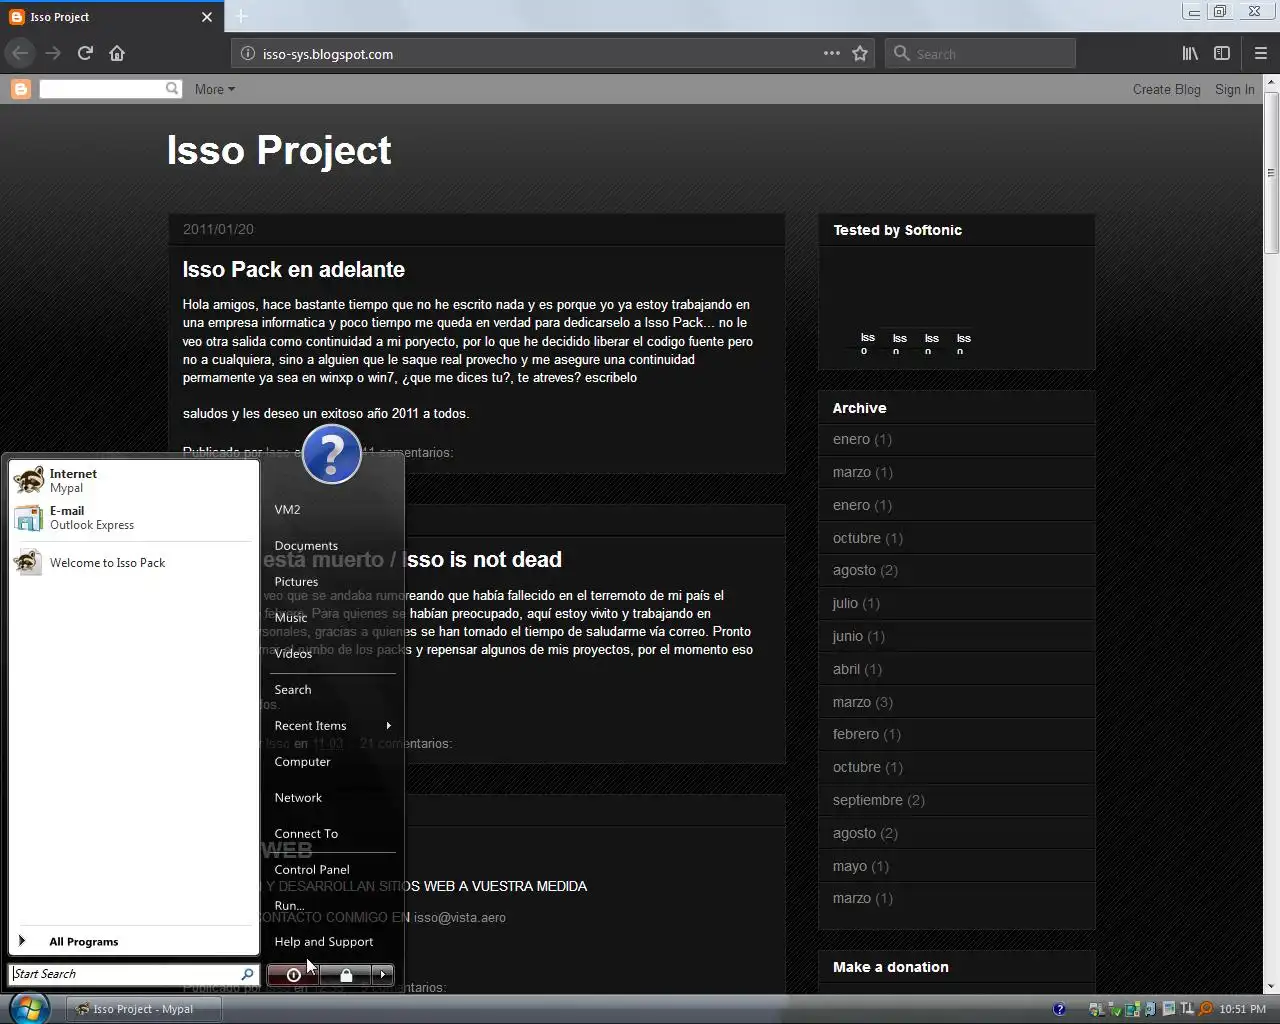Open Welcome to Isso Pack shortcut
This screenshot has width=1280, height=1024.
point(134,563)
